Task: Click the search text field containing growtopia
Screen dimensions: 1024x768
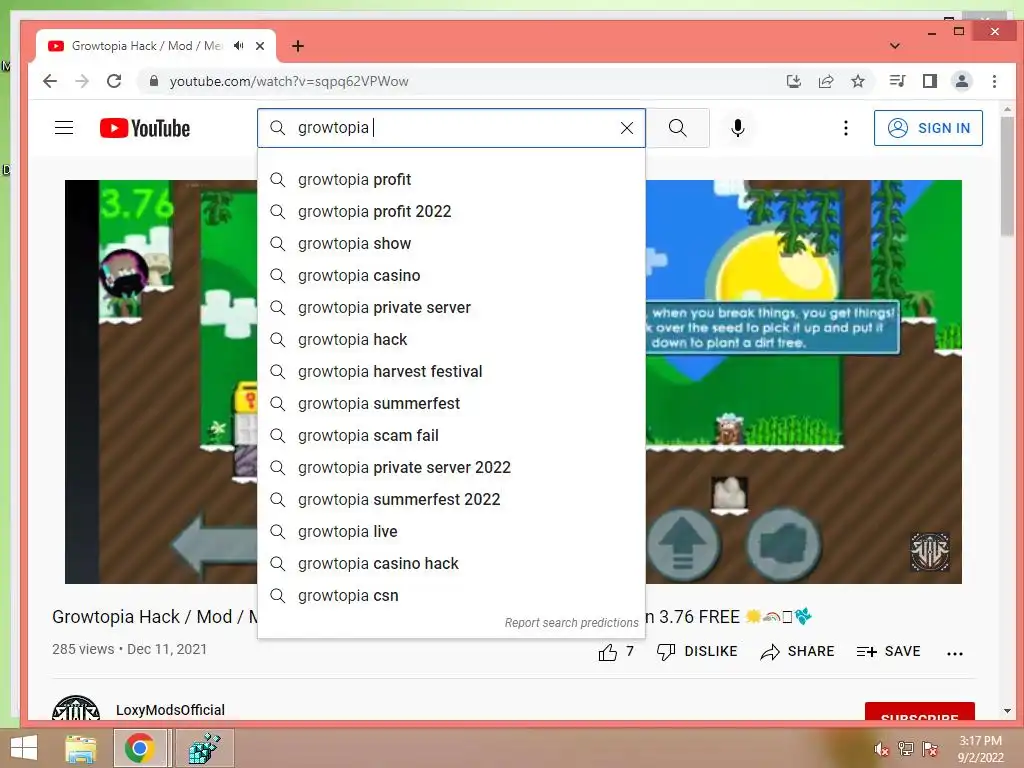Action: click(x=451, y=128)
